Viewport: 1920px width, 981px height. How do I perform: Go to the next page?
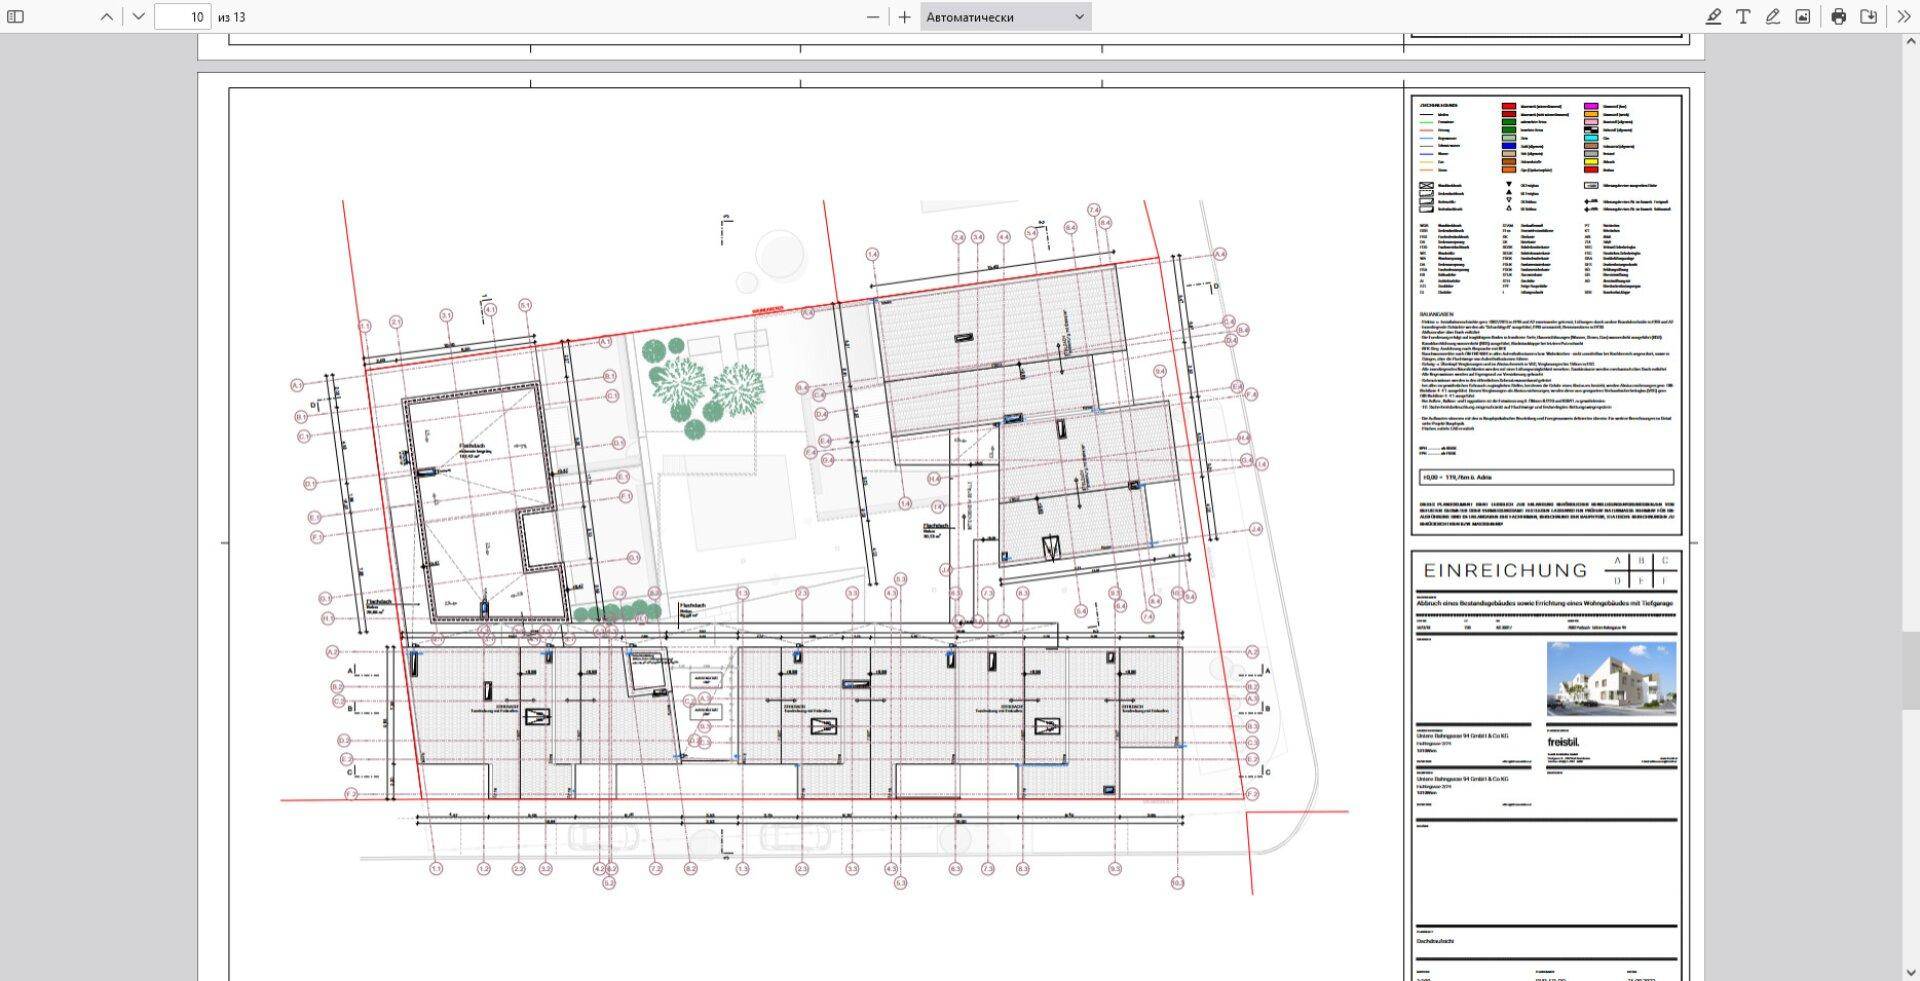tap(139, 17)
